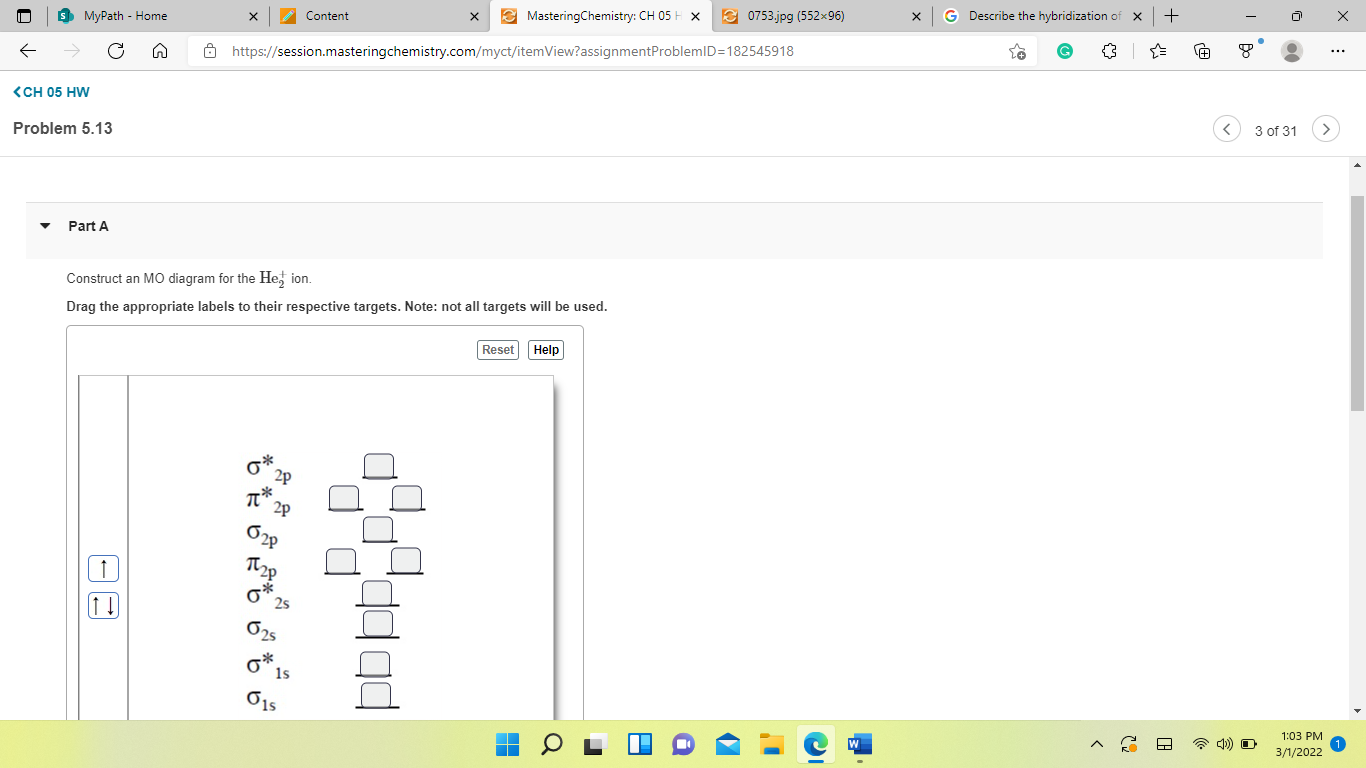Click the Reset button
The image size is (1366, 768).
(x=497, y=349)
